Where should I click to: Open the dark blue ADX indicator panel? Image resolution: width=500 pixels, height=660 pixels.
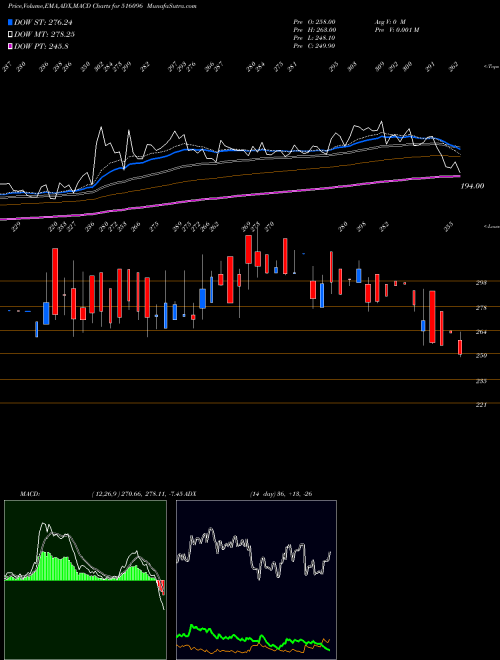(x=256, y=580)
